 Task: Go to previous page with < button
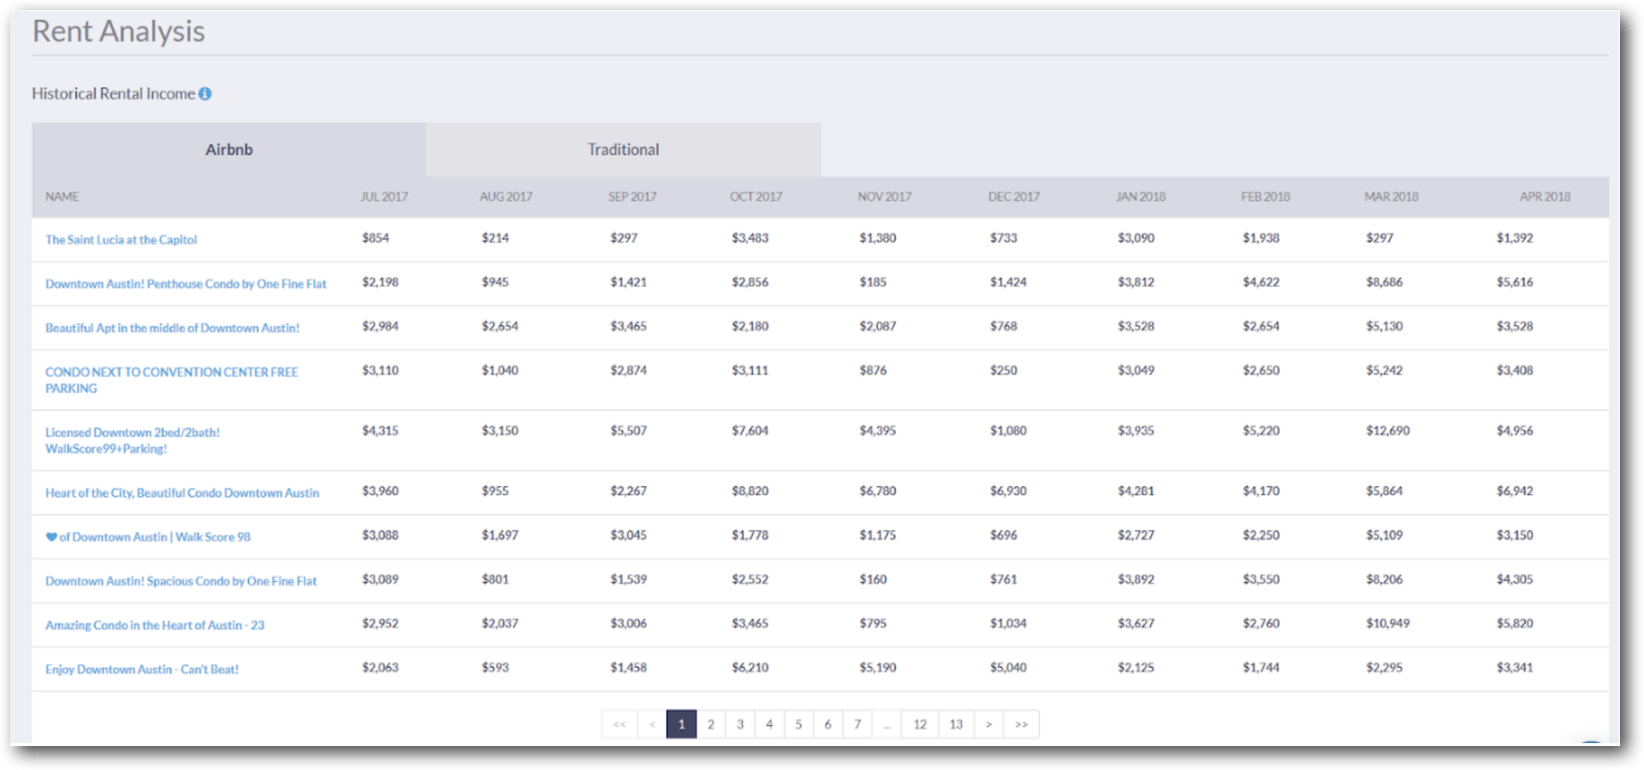[x=652, y=724]
